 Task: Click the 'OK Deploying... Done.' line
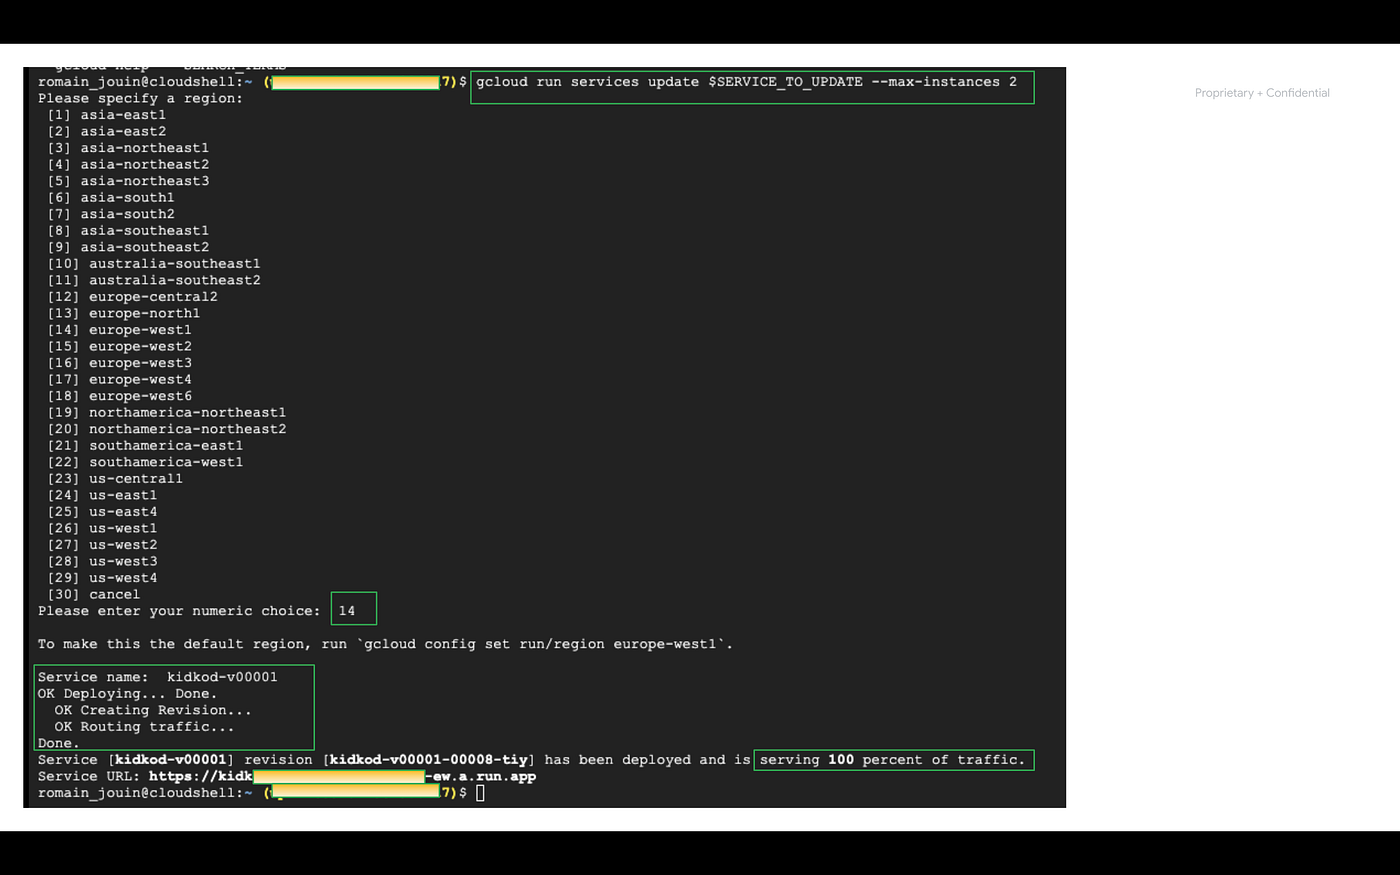[128, 693]
